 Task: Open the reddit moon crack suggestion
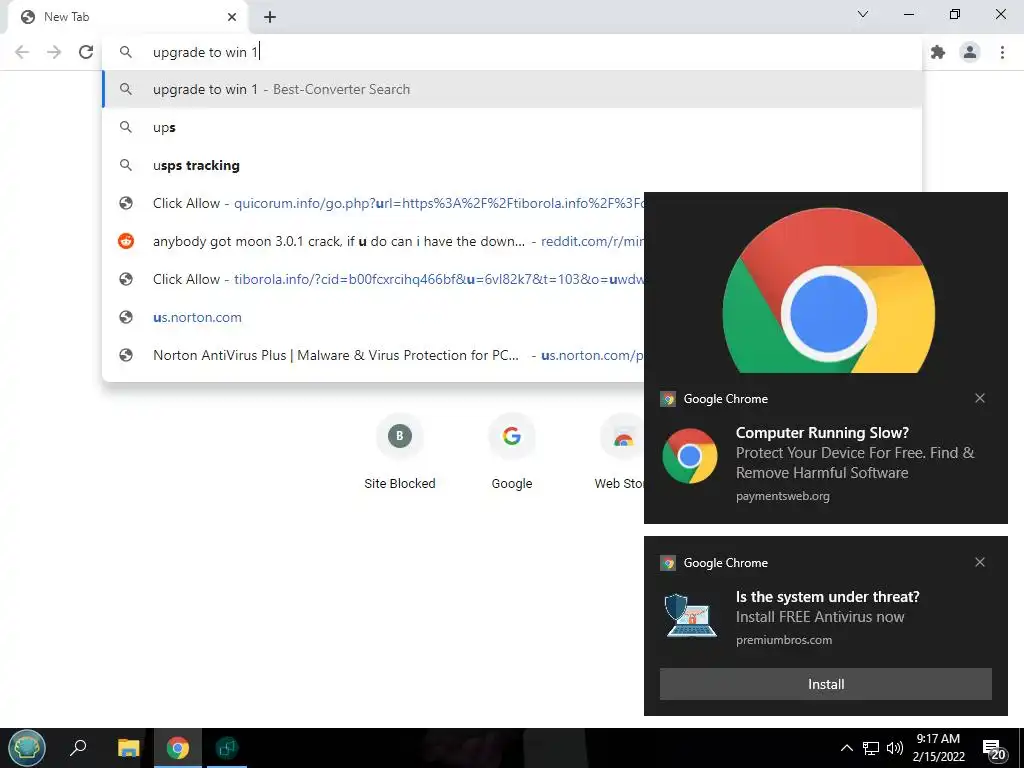tap(374, 241)
